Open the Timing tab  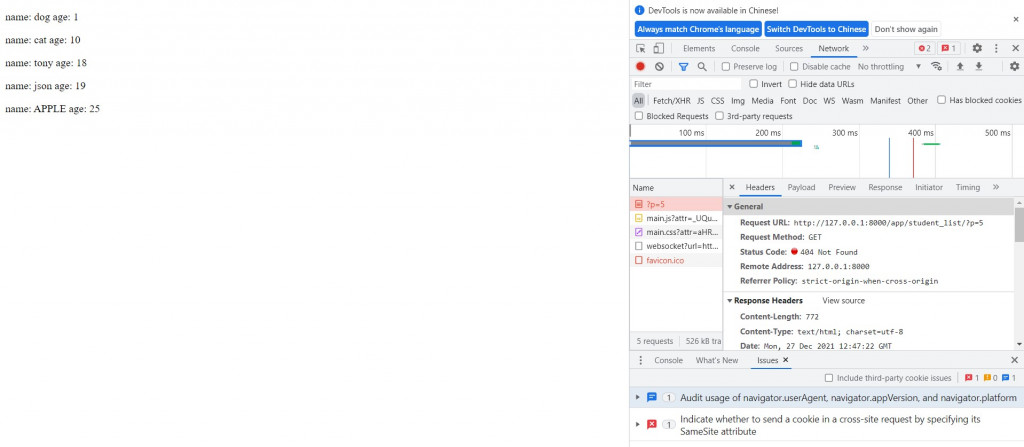coord(968,187)
